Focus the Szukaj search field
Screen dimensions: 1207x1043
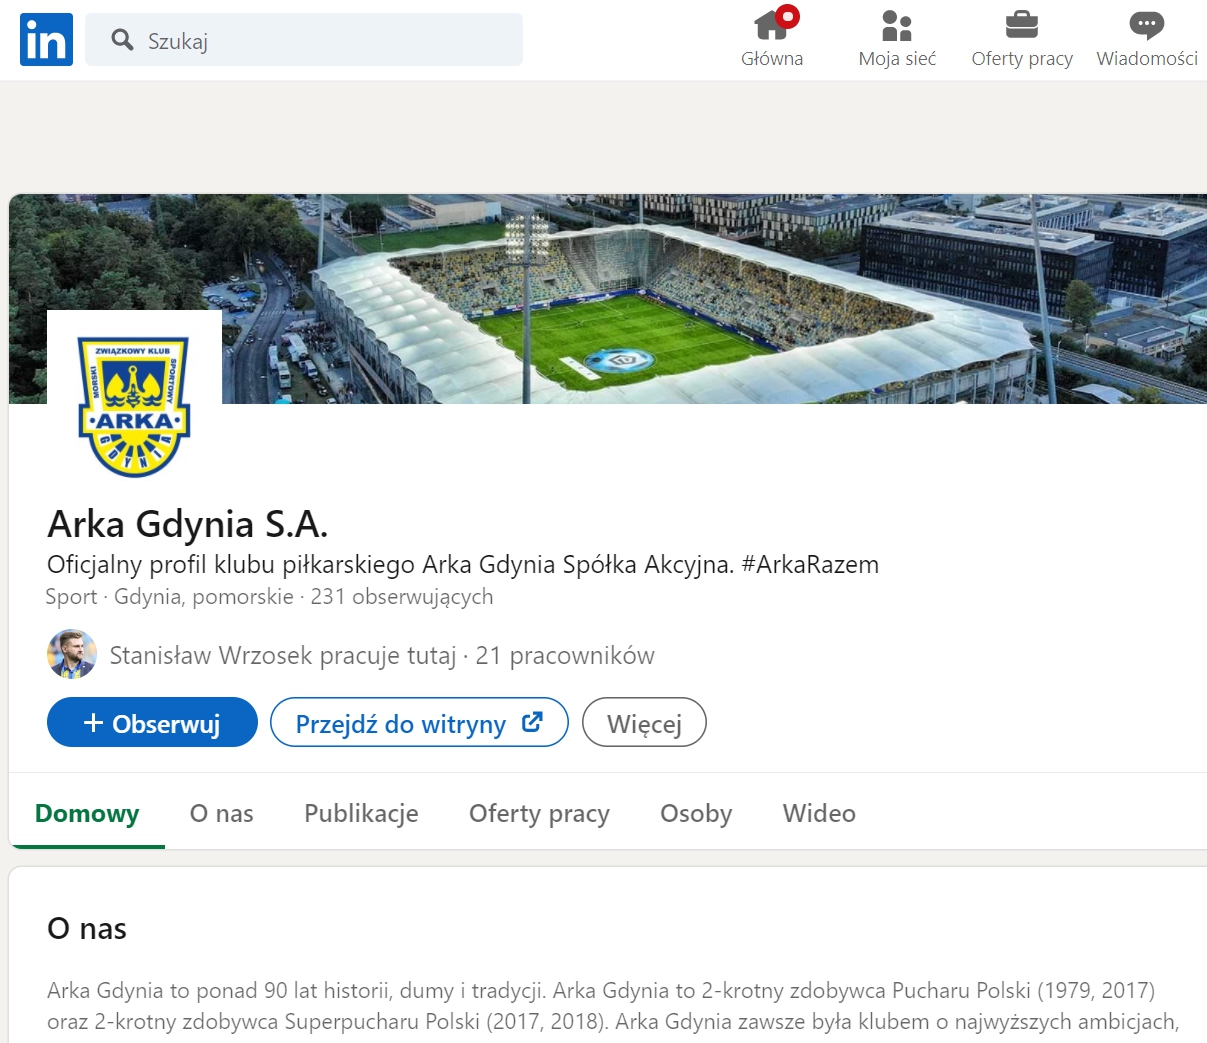click(x=304, y=40)
